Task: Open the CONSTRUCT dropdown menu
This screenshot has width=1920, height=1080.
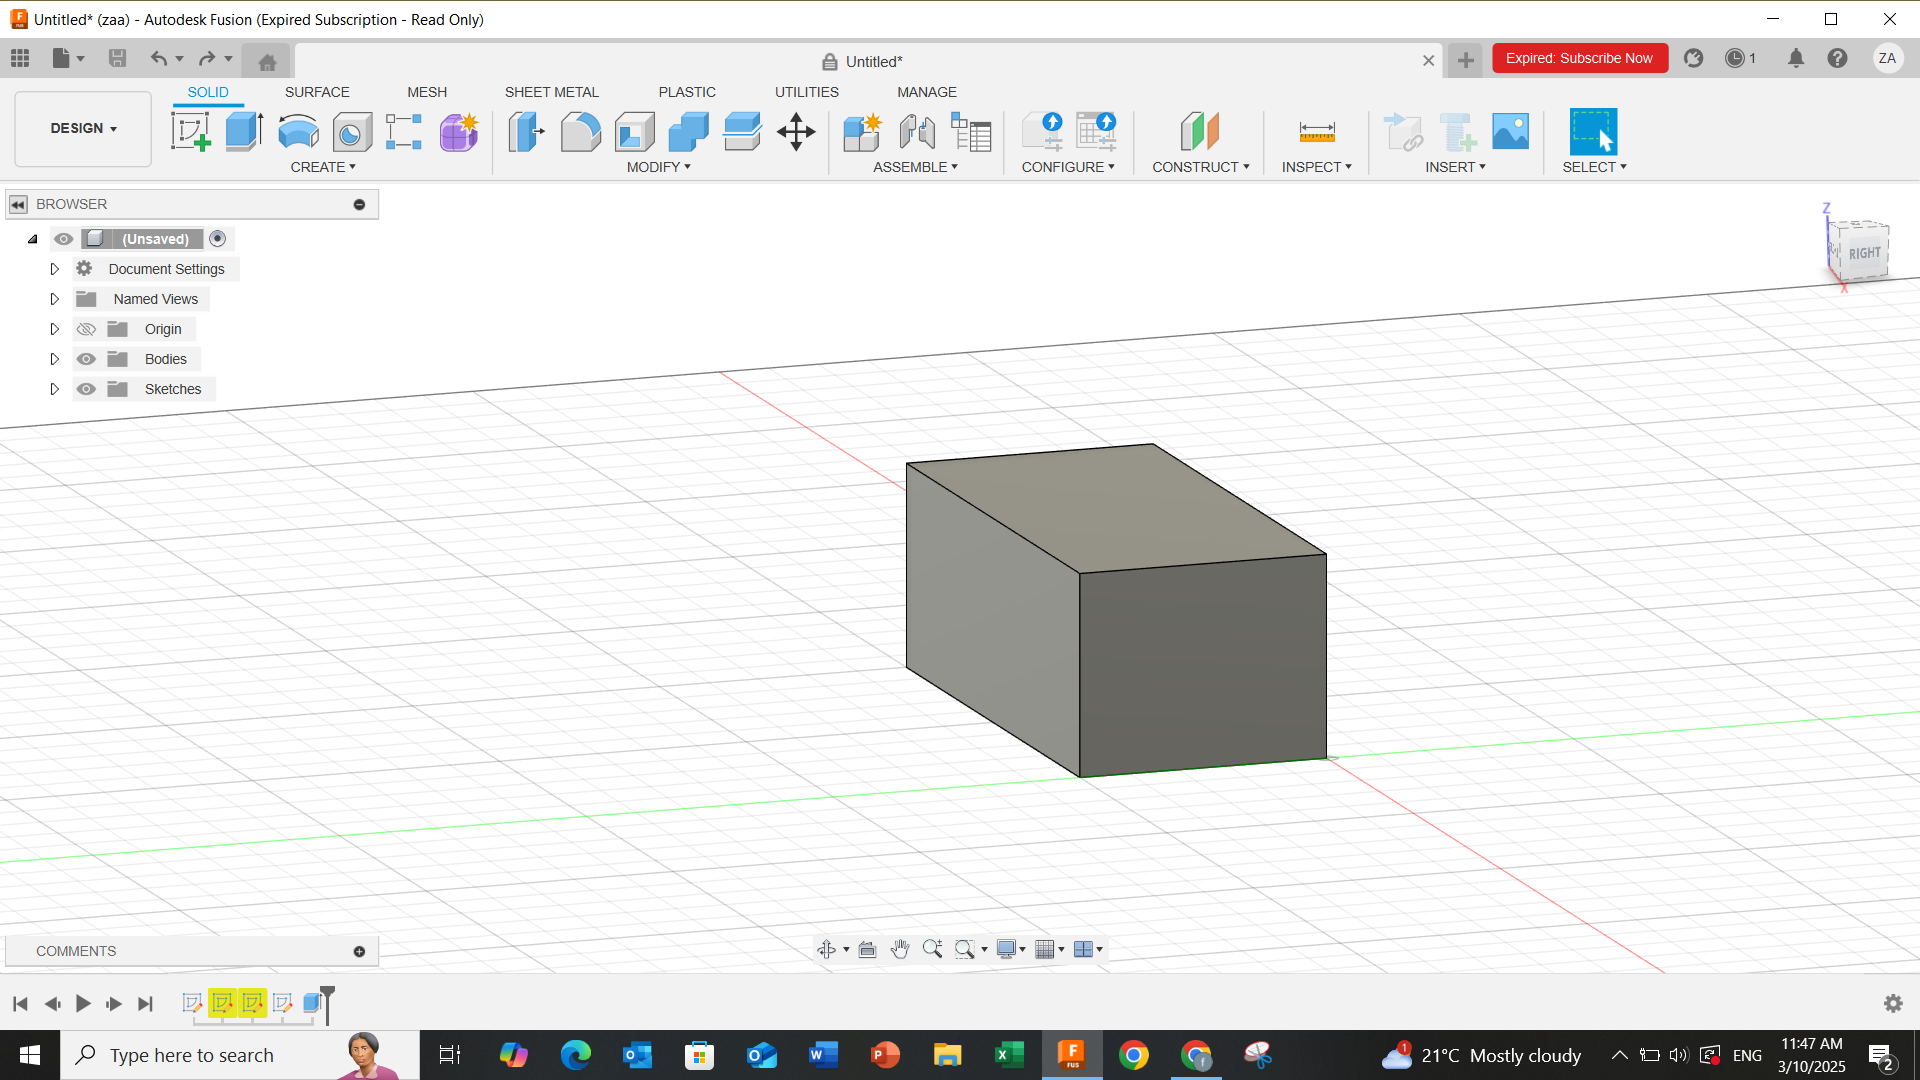Action: pos(1200,167)
